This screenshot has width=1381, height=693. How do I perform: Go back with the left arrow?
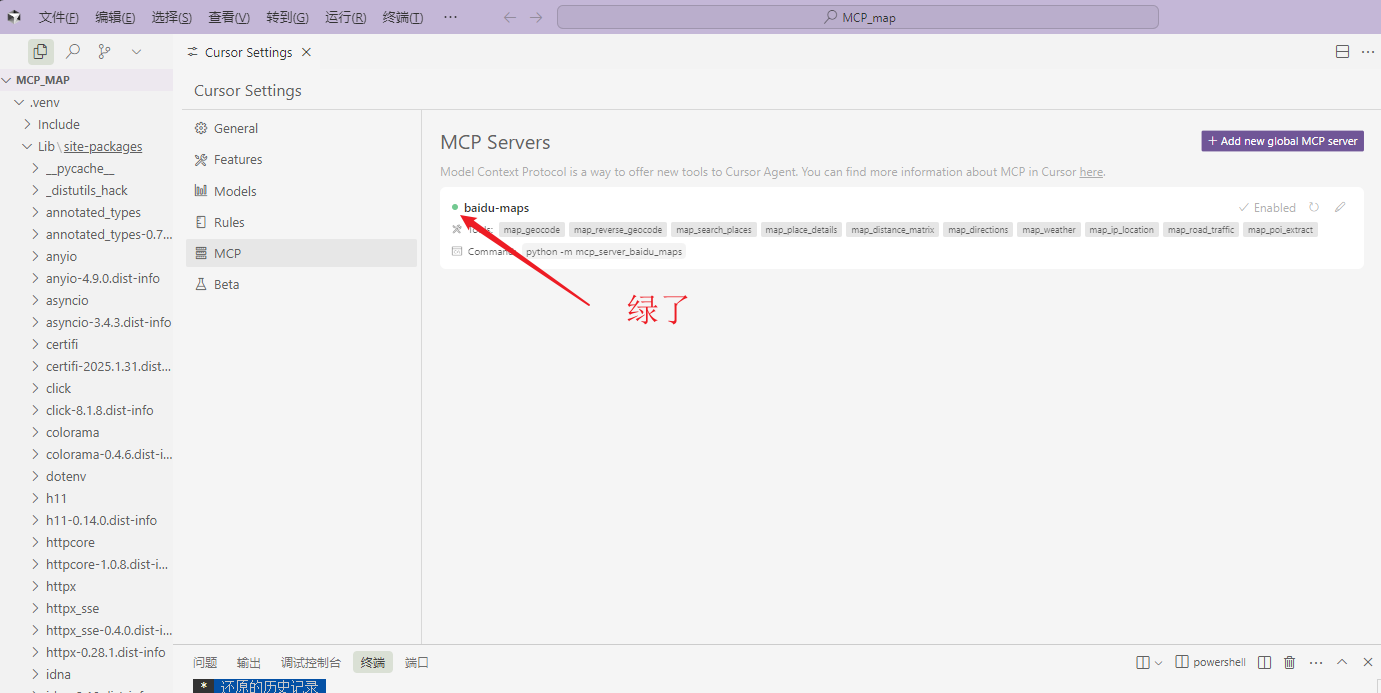point(510,17)
